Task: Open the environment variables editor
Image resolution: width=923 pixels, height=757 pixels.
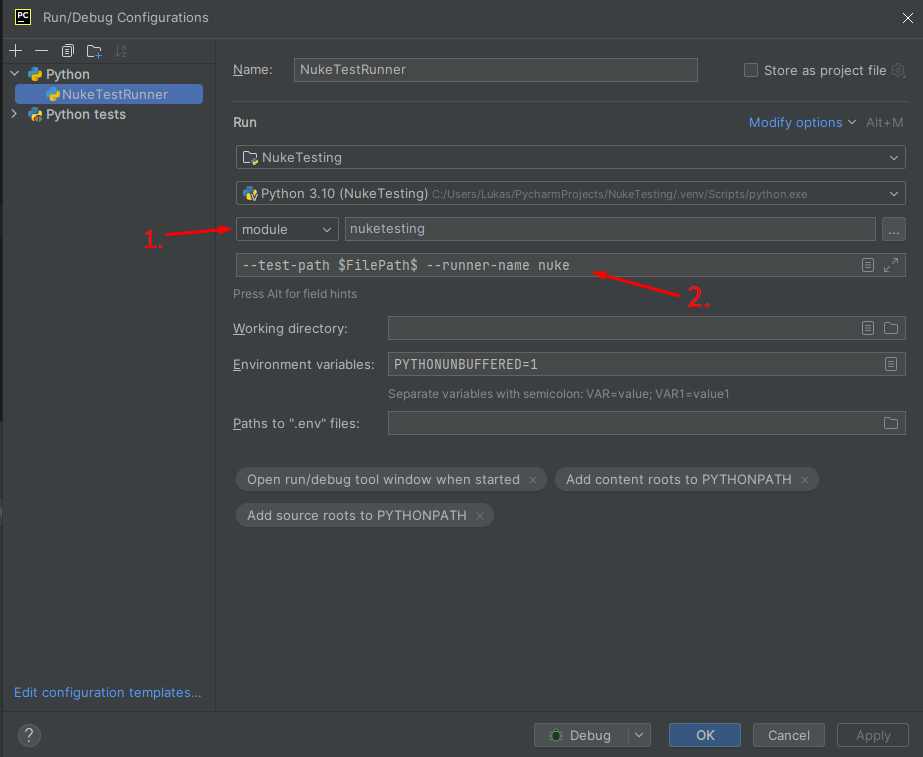Action: pos(890,364)
